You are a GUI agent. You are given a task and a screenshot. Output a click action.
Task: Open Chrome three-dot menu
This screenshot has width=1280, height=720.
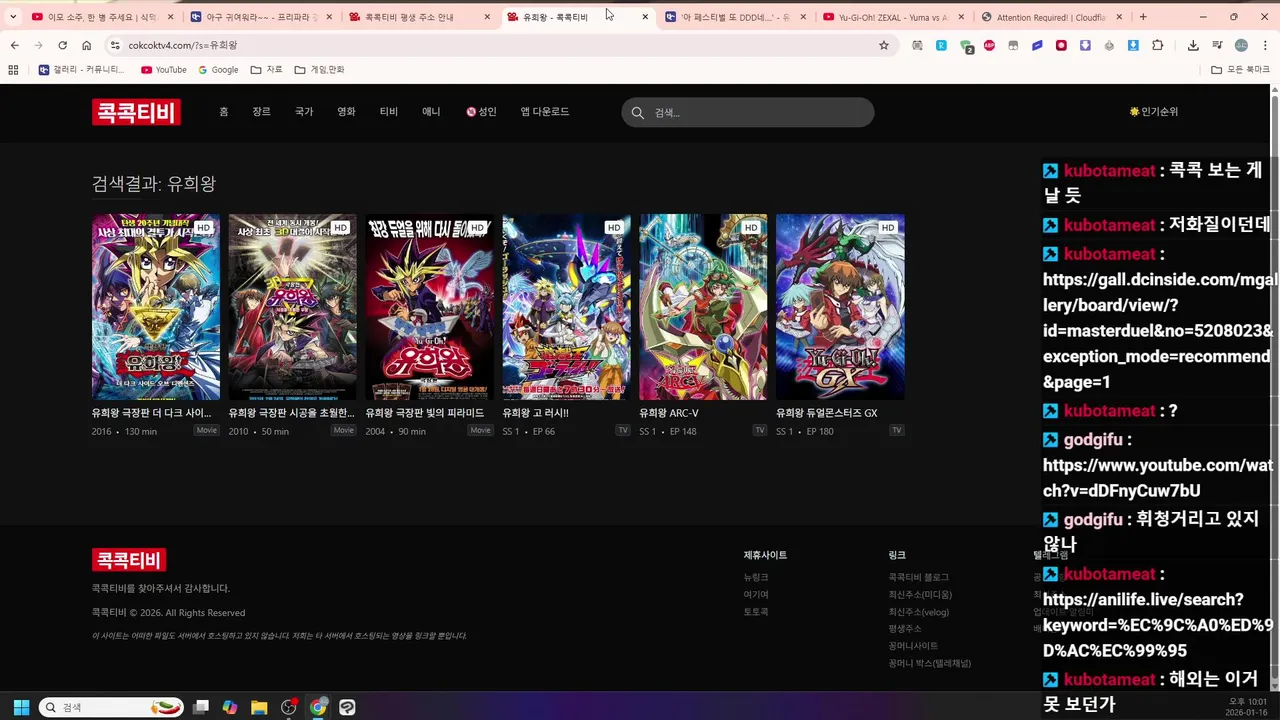tap(1265, 45)
